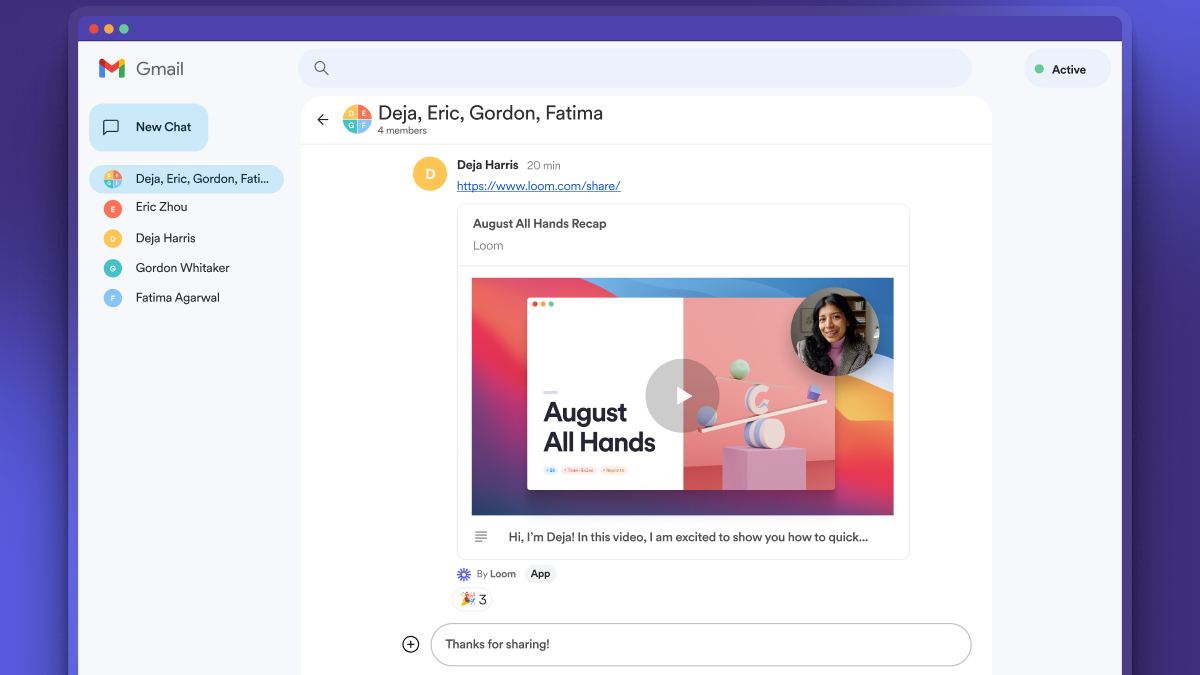Screen dimensions: 1200x675
Task: Click the search bar field
Action: pyautogui.click(x=635, y=68)
